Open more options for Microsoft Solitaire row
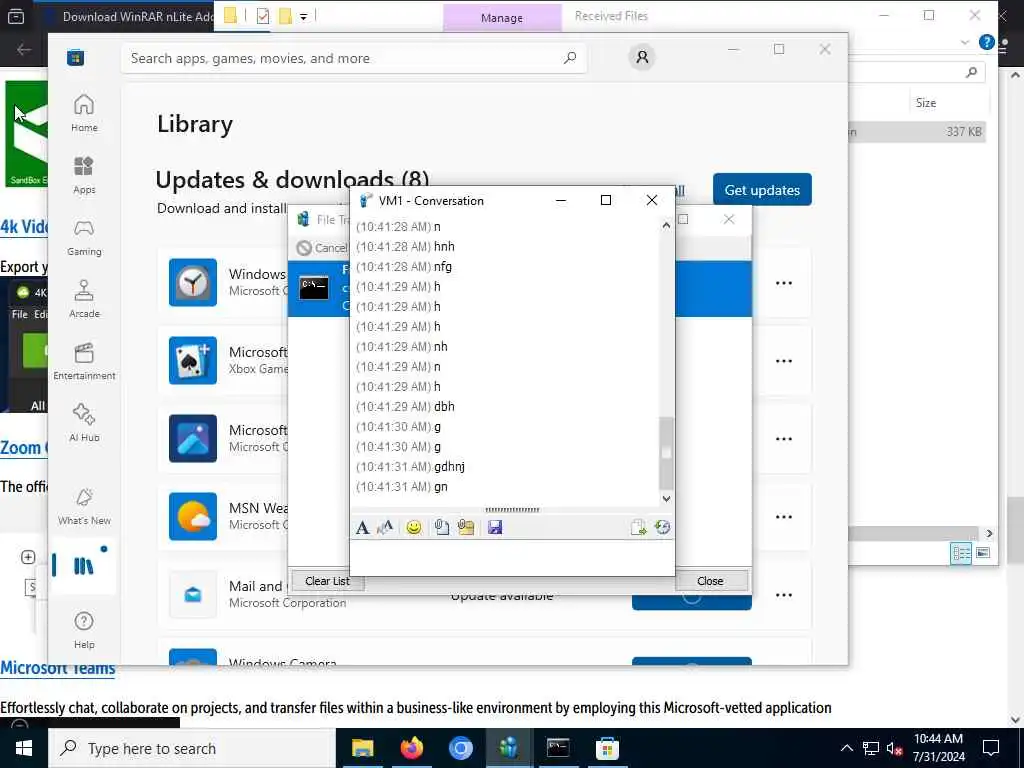Screen dimensions: 1024x768 pyautogui.click(x=784, y=360)
